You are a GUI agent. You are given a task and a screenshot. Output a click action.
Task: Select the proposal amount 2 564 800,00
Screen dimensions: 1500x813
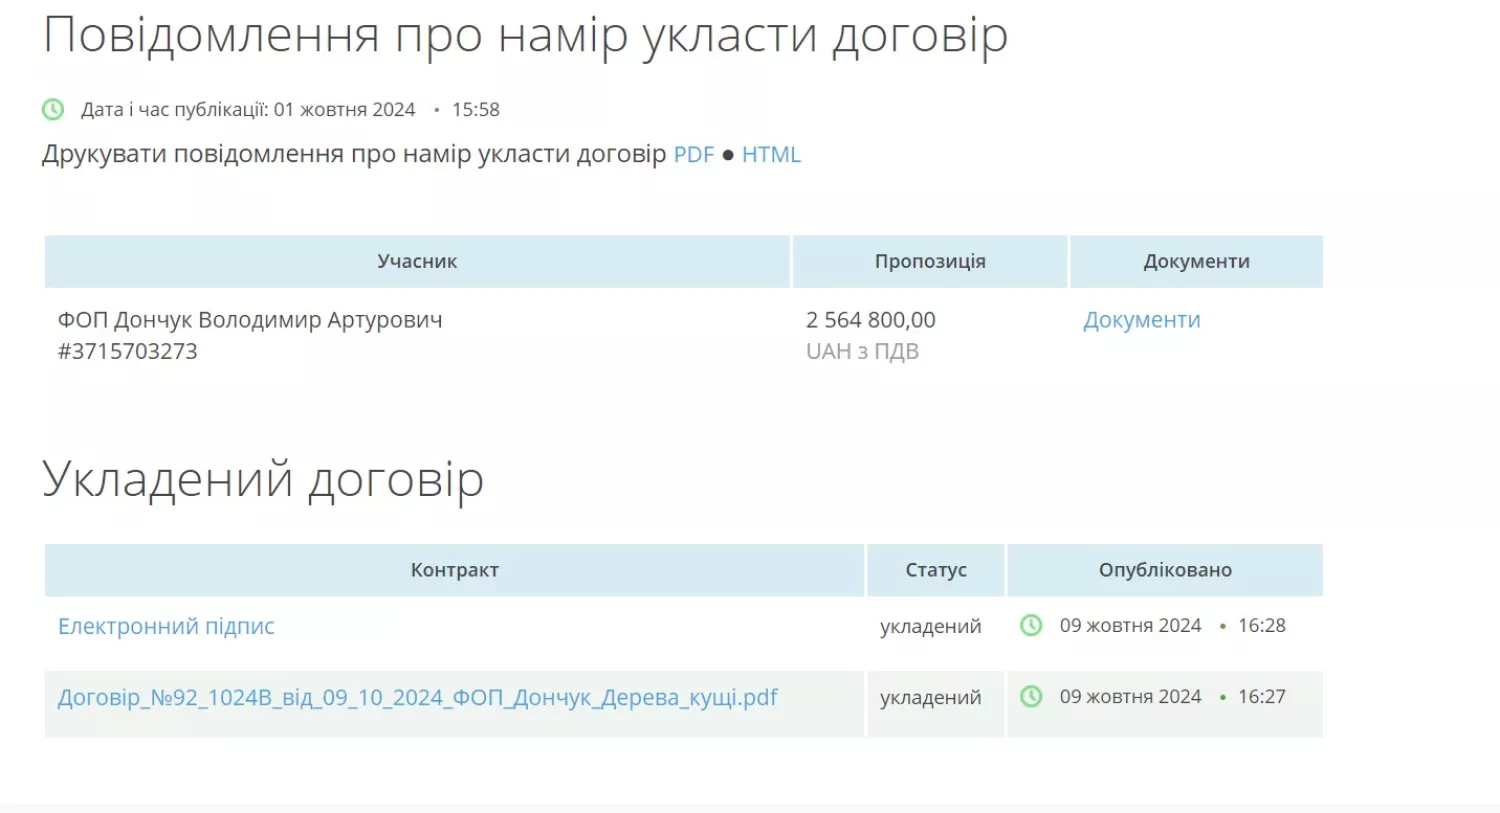coord(871,320)
